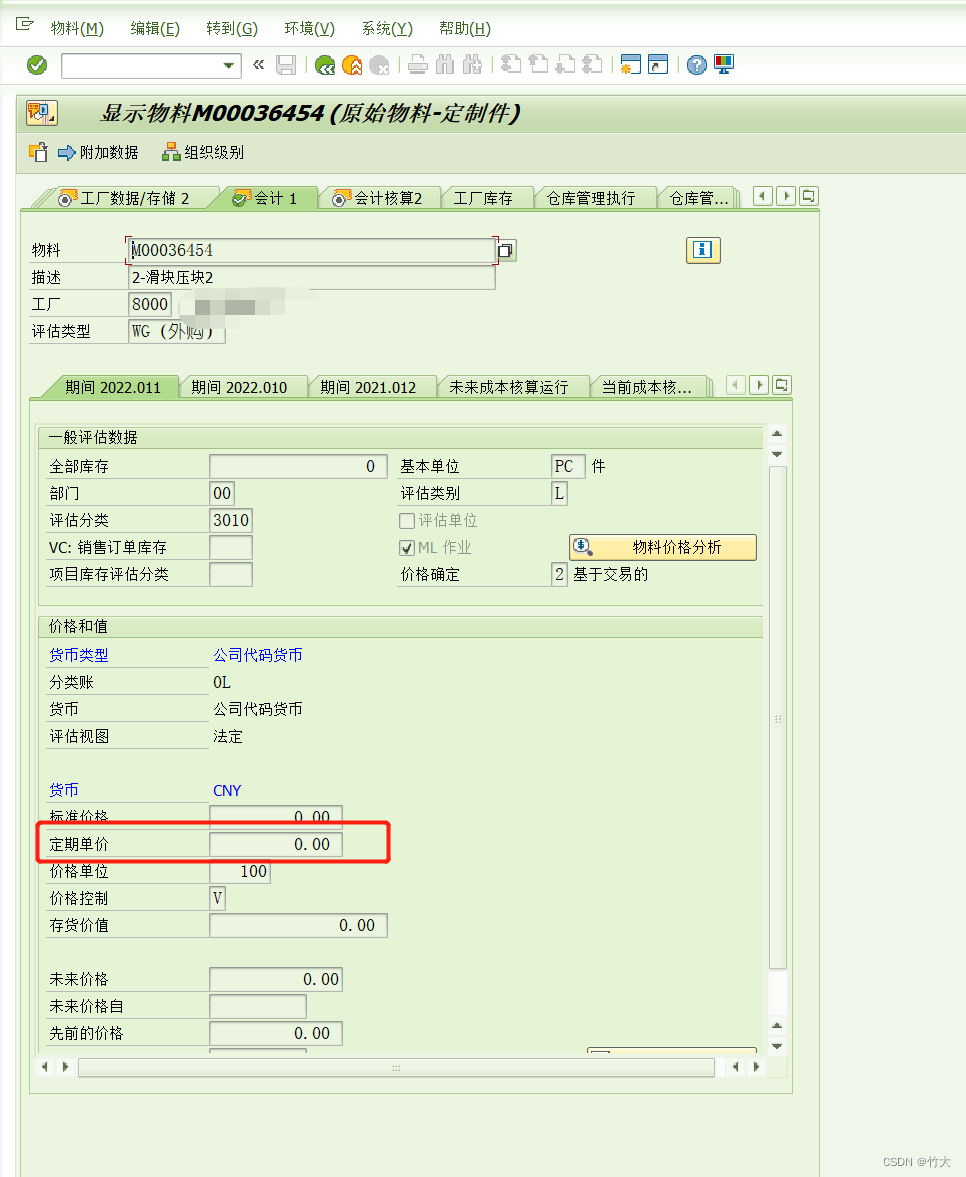Click the information icon beside the material field
Screen dimensions: 966x1177
pos(703,250)
